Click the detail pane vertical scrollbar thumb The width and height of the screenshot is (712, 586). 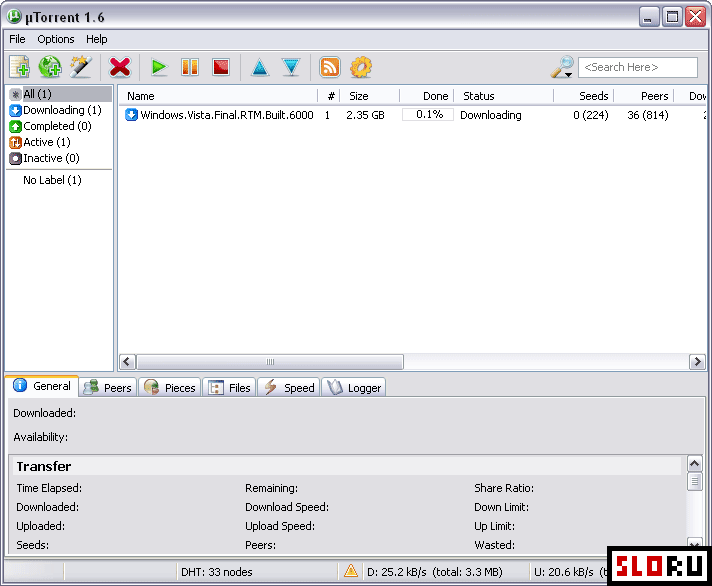tap(694, 481)
